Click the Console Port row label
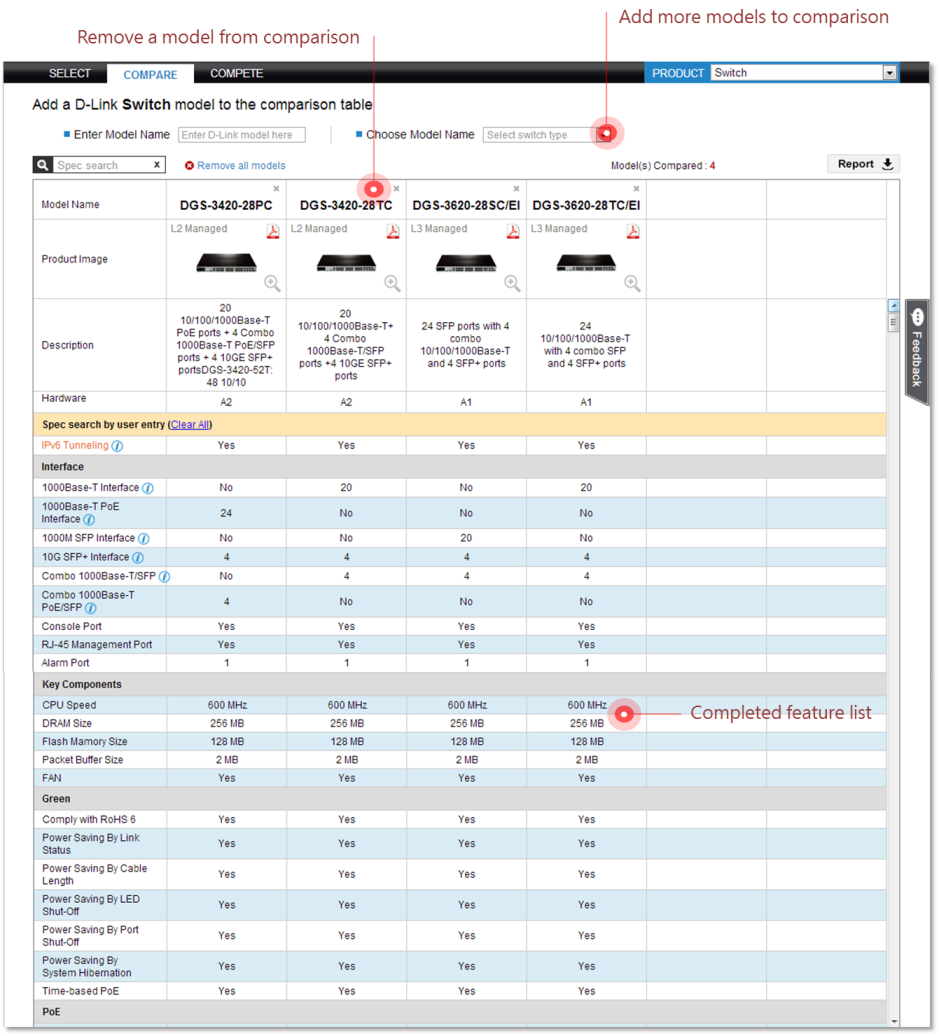 coord(71,626)
